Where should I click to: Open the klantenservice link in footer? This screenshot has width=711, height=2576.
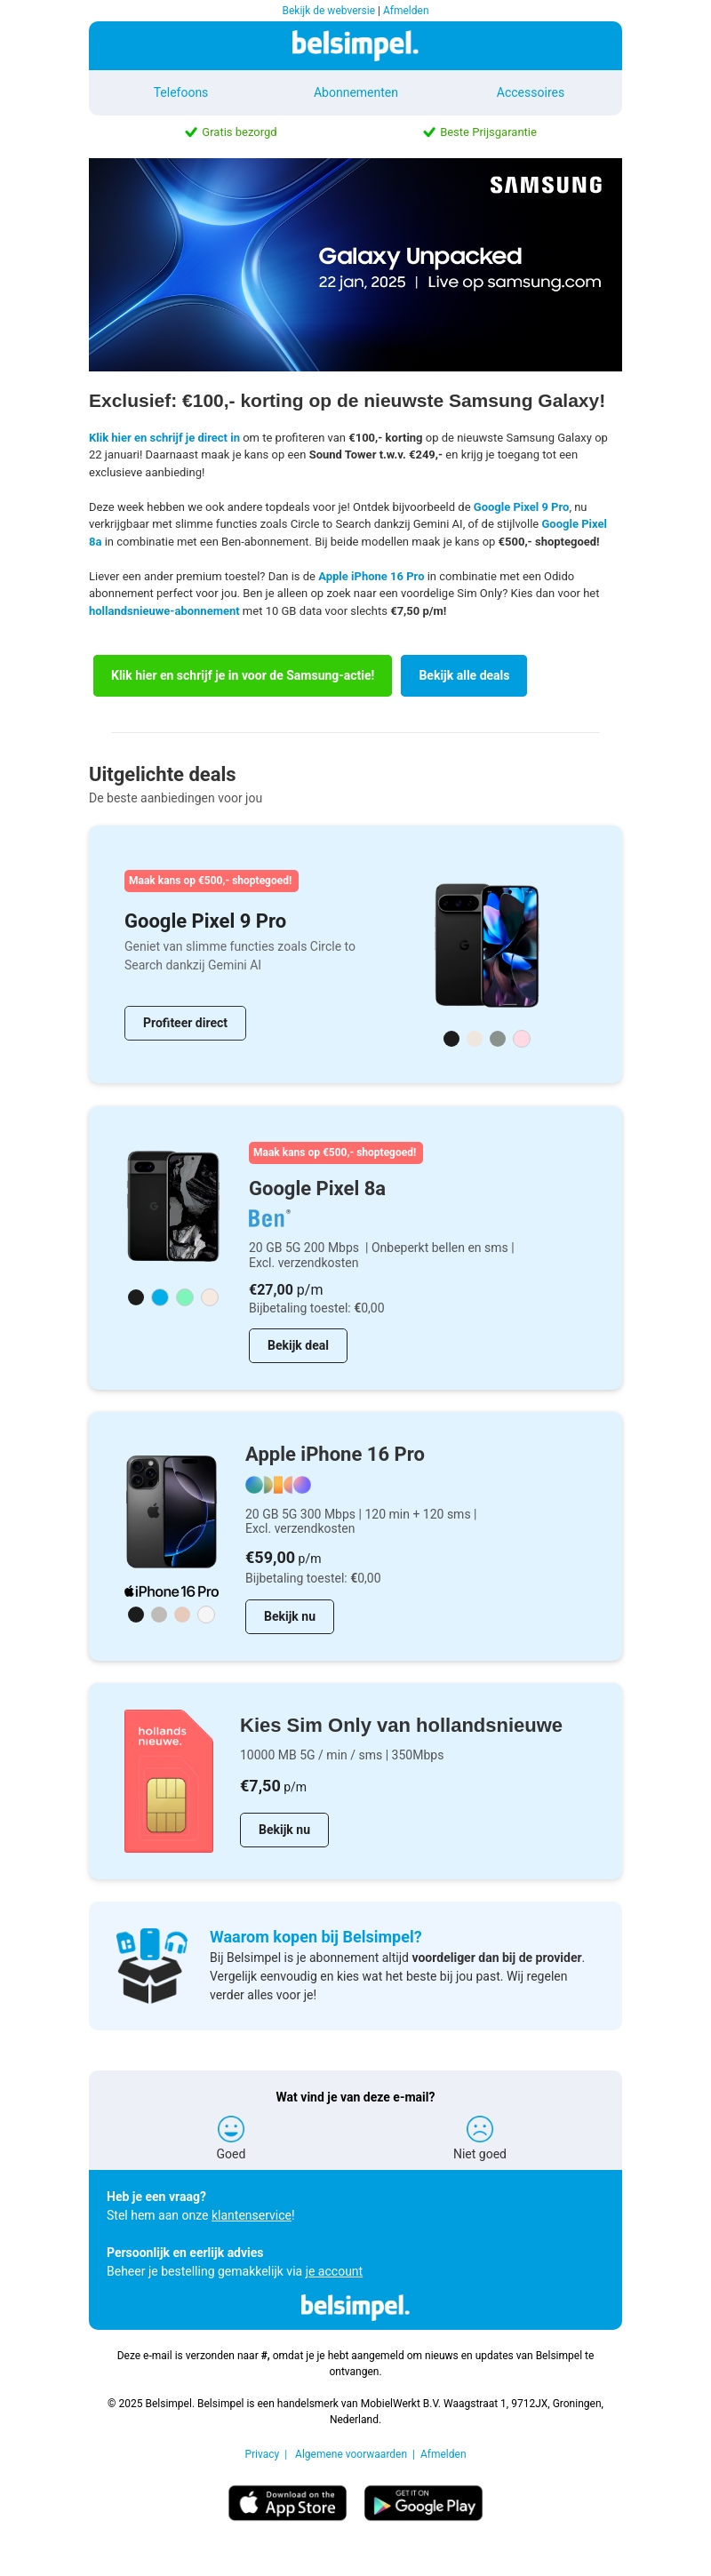click(x=251, y=2215)
